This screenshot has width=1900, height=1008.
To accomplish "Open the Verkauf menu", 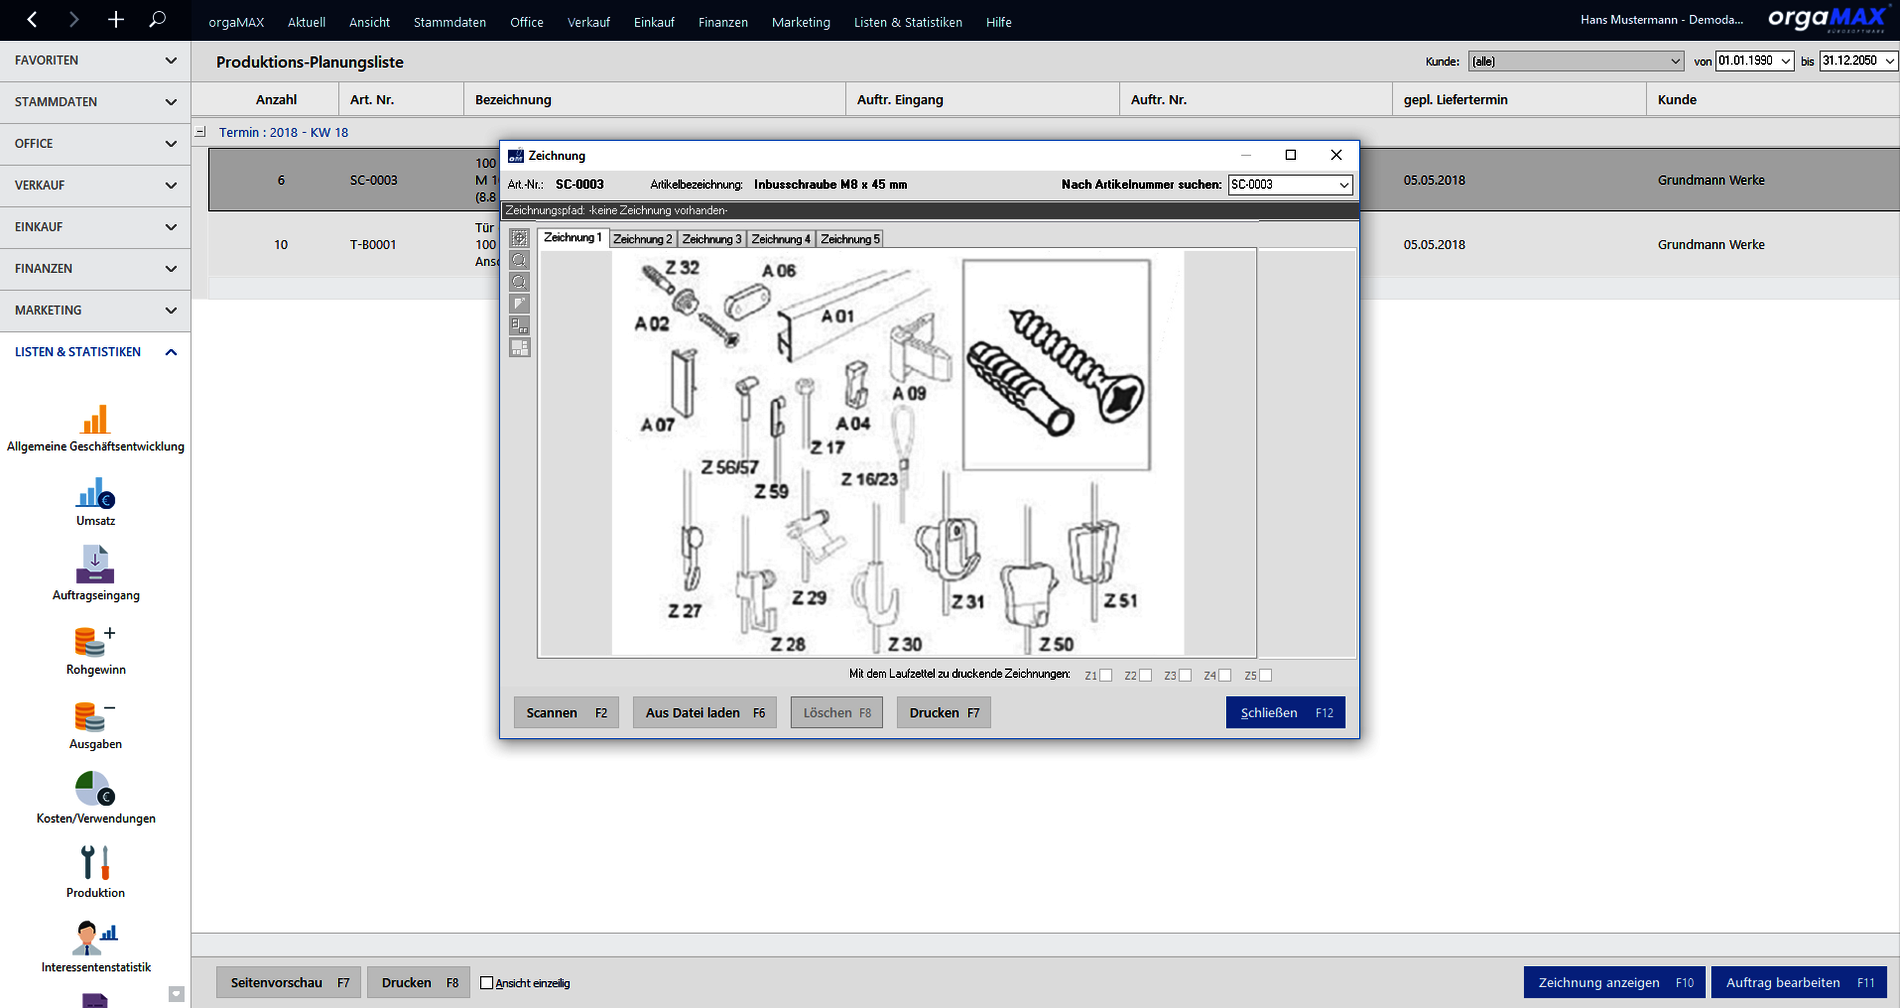I will pyautogui.click(x=588, y=22).
